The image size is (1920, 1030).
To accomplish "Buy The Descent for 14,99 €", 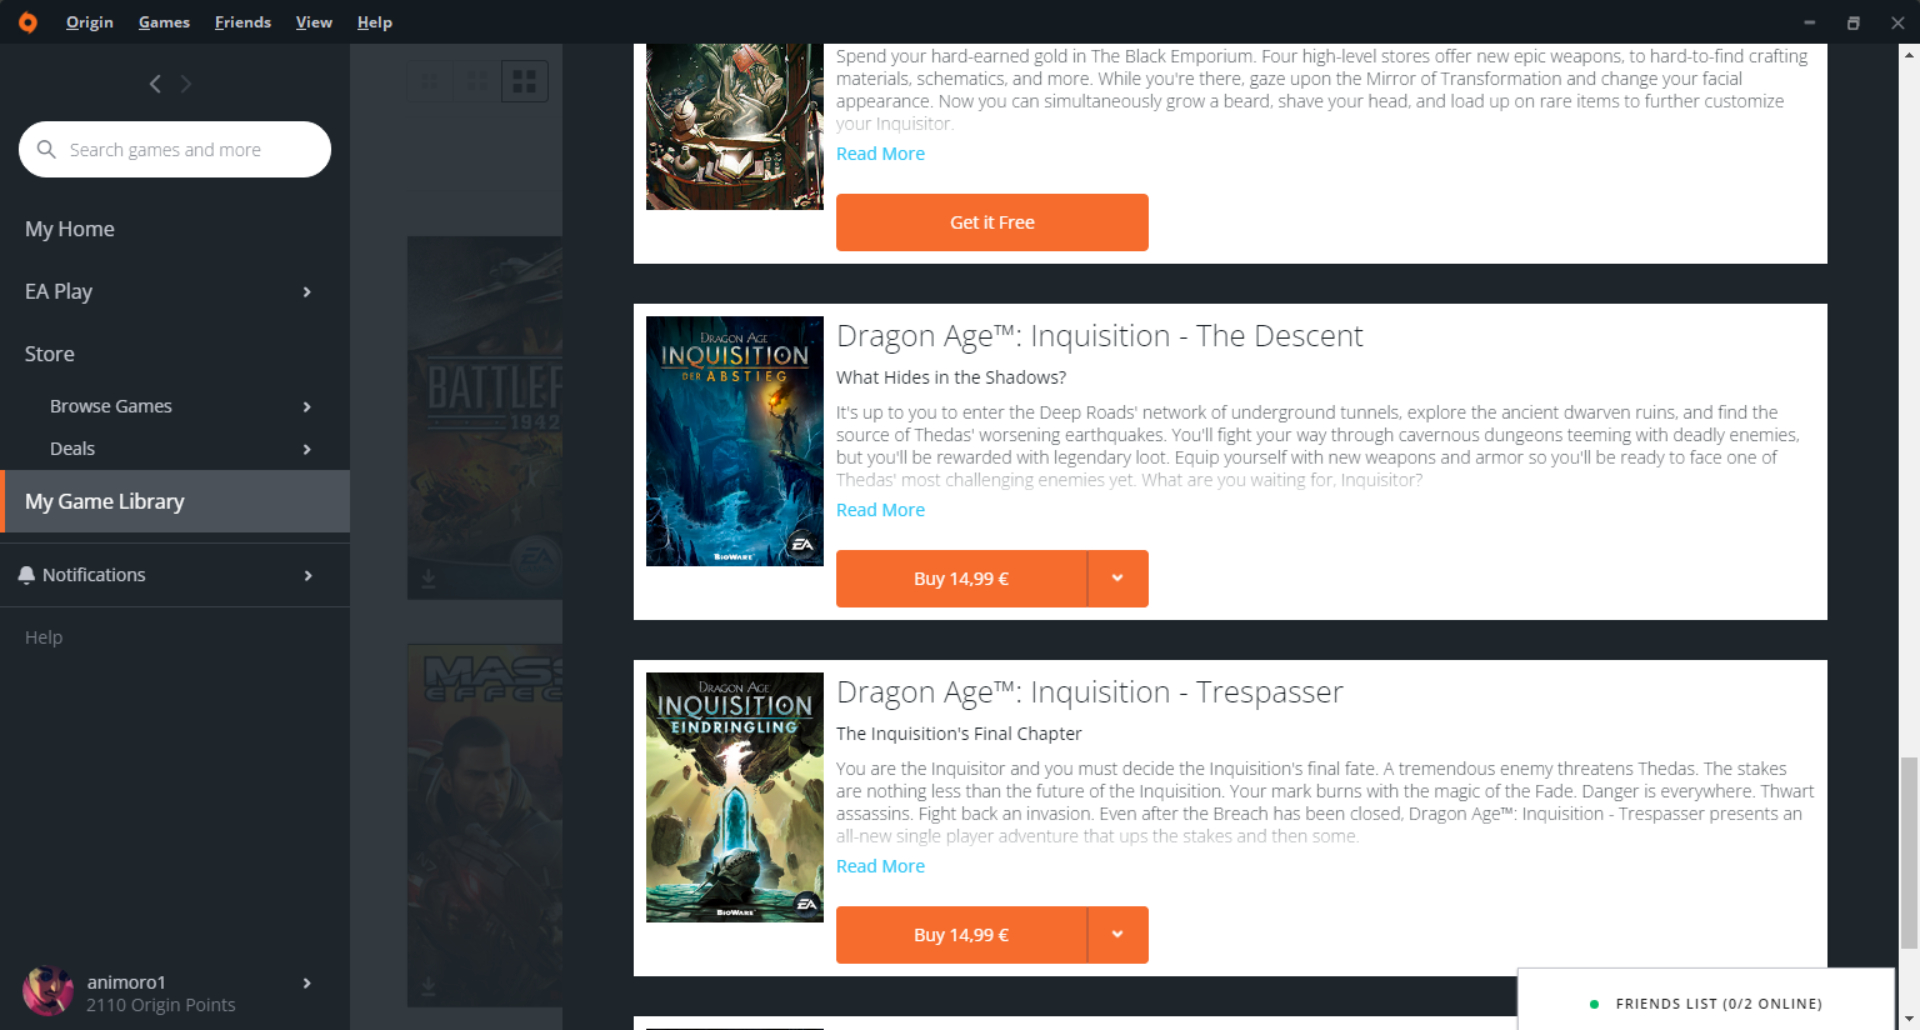I will click(960, 578).
